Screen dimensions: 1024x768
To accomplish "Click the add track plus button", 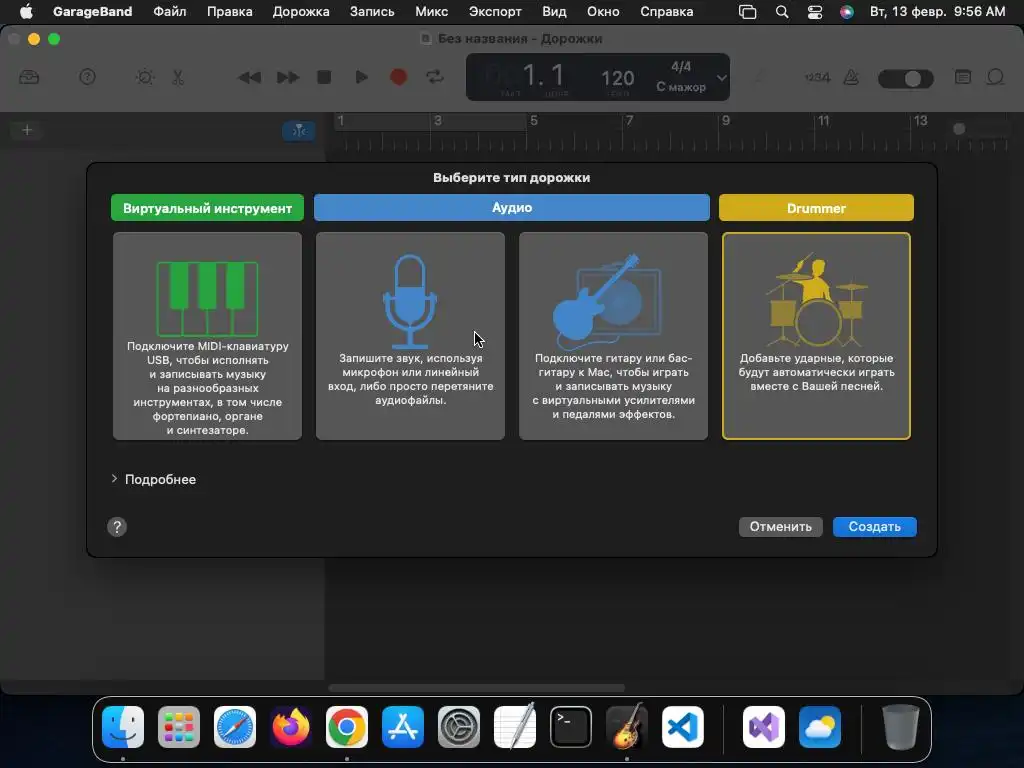I will coord(27,130).
